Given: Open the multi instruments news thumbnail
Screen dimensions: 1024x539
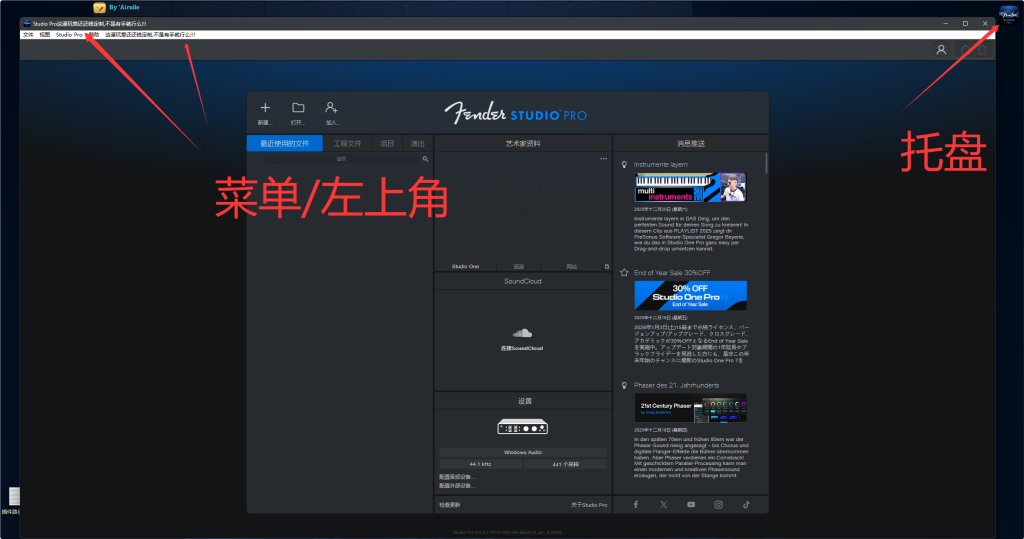Looking at the screenshot, I should 690,188.
